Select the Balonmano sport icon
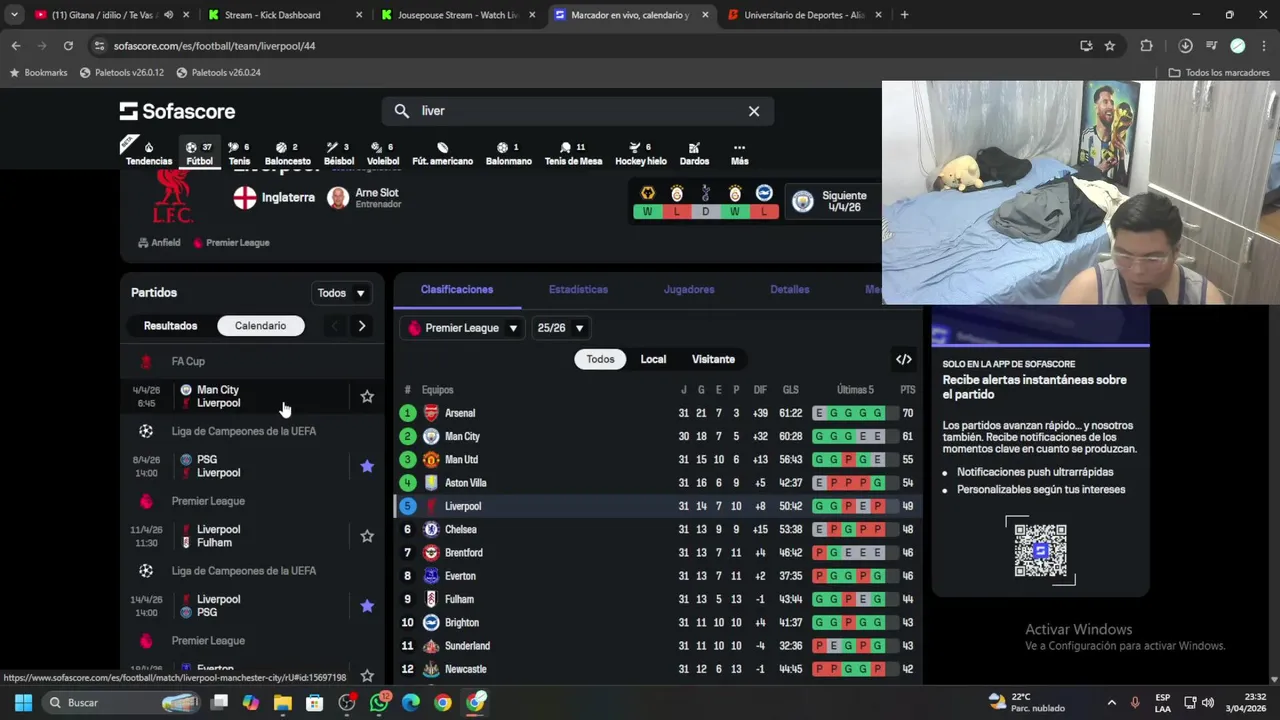This screenshot has height=720, width=1280. coord(508,154)
